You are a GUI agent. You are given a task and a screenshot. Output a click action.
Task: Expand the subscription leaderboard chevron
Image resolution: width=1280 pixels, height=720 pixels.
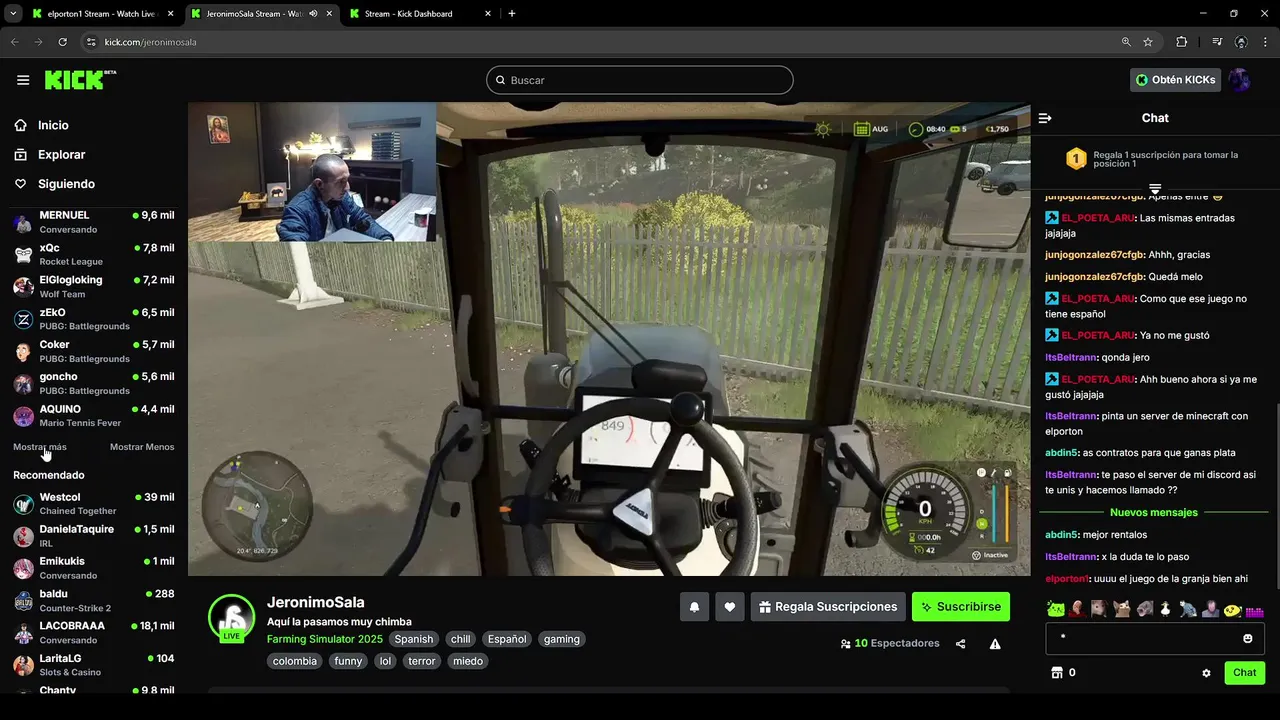pyautogui.click(x=1155, y=188)
